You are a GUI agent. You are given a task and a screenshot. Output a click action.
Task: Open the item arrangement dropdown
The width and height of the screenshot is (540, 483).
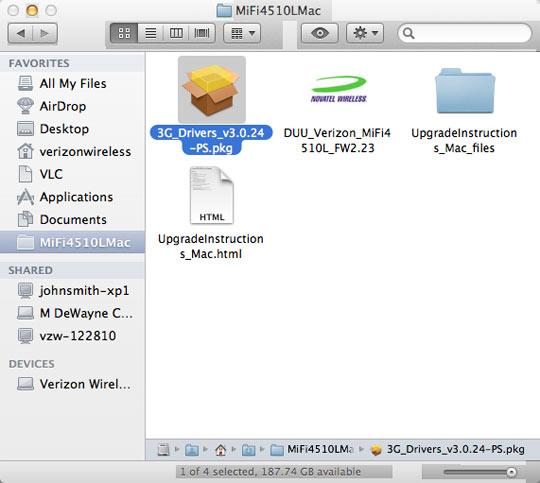pos(242,33)
